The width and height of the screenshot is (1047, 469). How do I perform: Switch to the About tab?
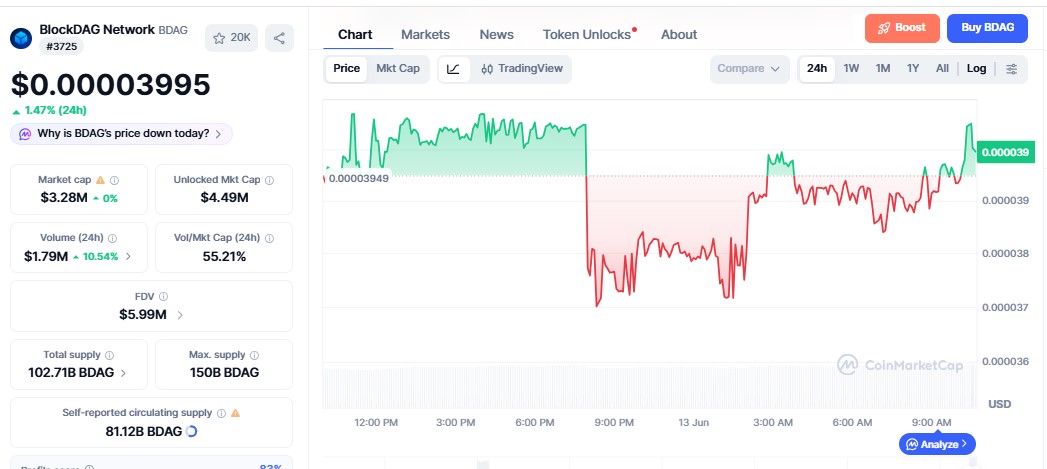click(679, 35)
